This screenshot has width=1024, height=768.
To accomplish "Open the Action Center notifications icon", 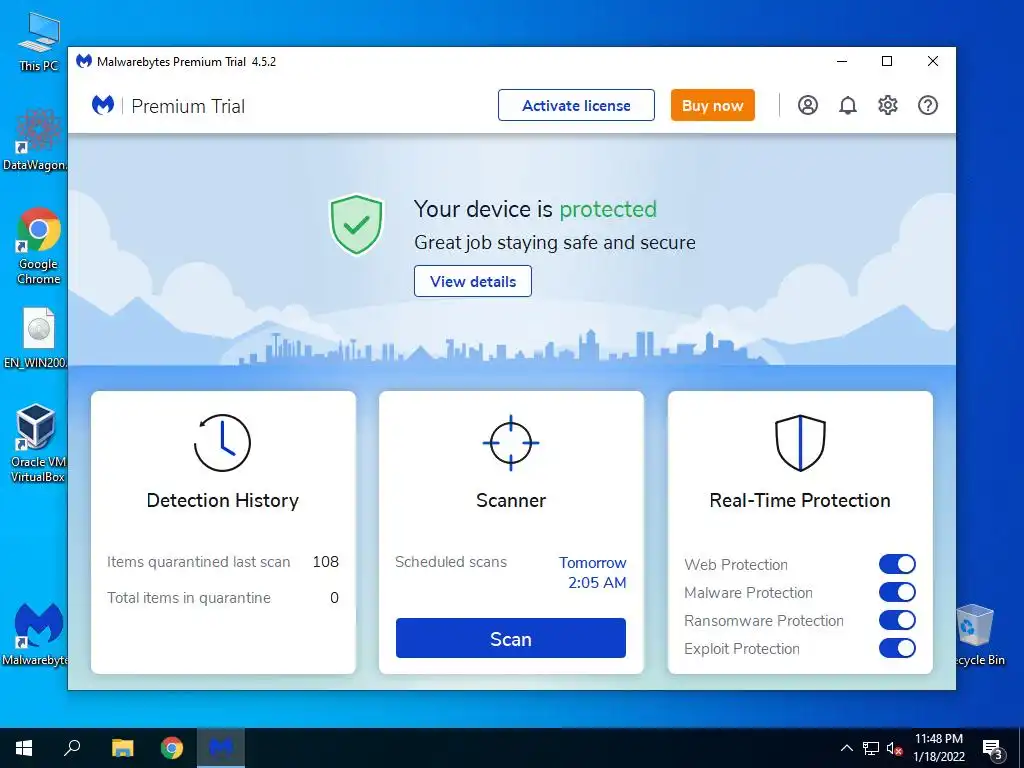I will click(993, 749).
